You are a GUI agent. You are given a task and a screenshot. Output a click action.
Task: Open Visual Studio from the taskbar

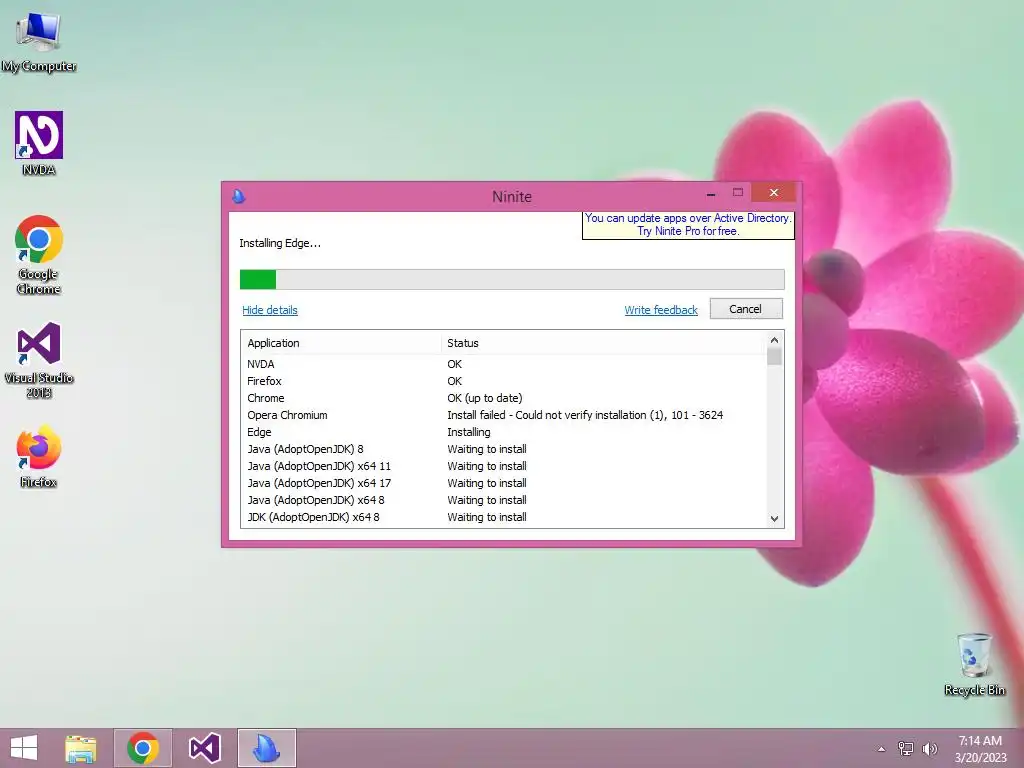click(204, 748)
